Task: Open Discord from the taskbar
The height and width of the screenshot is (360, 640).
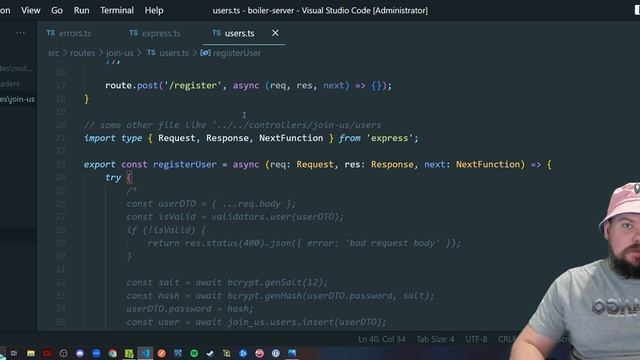Action: tap(80, 353)
